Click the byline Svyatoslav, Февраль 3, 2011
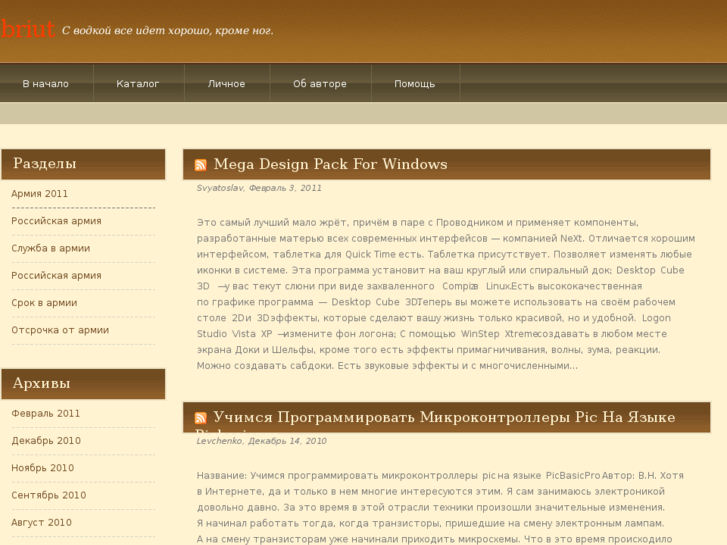This screenshot has height=545, width=727. pyautogui.click(x=259, y=188)
